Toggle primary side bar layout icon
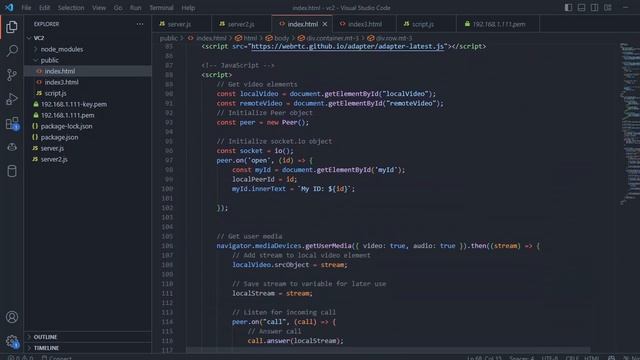Screen dimensions: 640x360 click(x=568, y=7)
